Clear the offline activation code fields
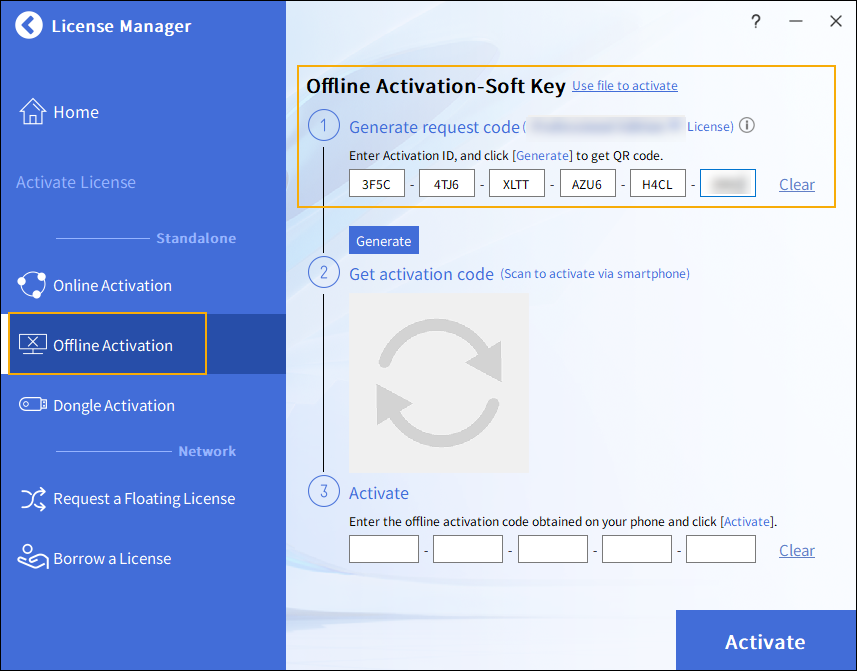Screen dimensions: 857x671 tap(796, 550)
